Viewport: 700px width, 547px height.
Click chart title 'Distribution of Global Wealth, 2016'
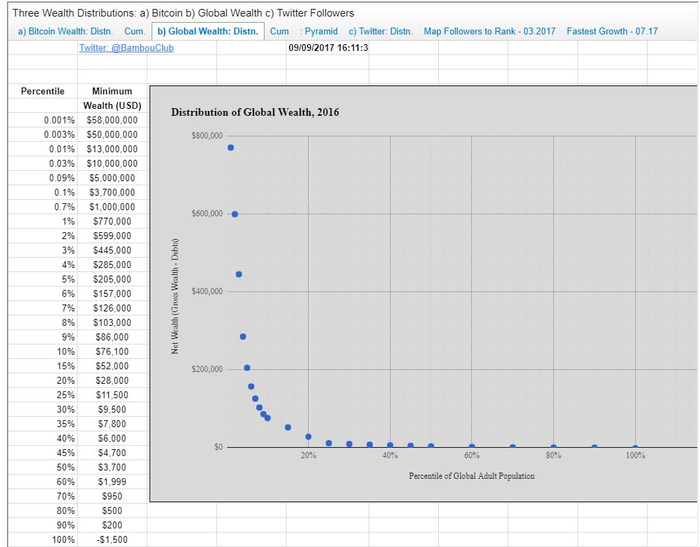point(255,112)
